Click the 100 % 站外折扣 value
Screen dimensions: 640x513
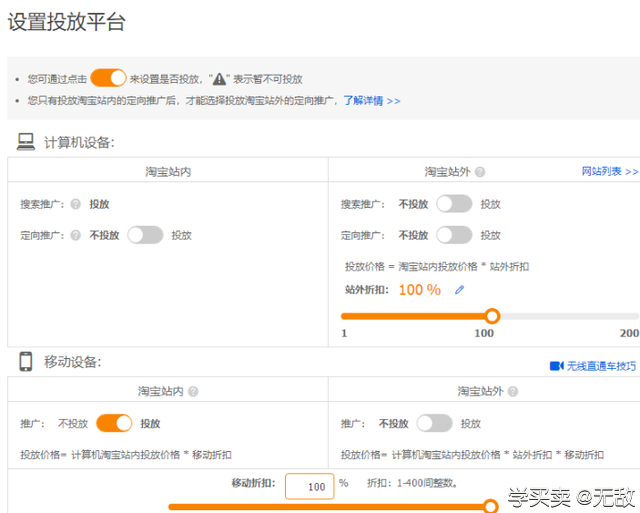(420, 290)
